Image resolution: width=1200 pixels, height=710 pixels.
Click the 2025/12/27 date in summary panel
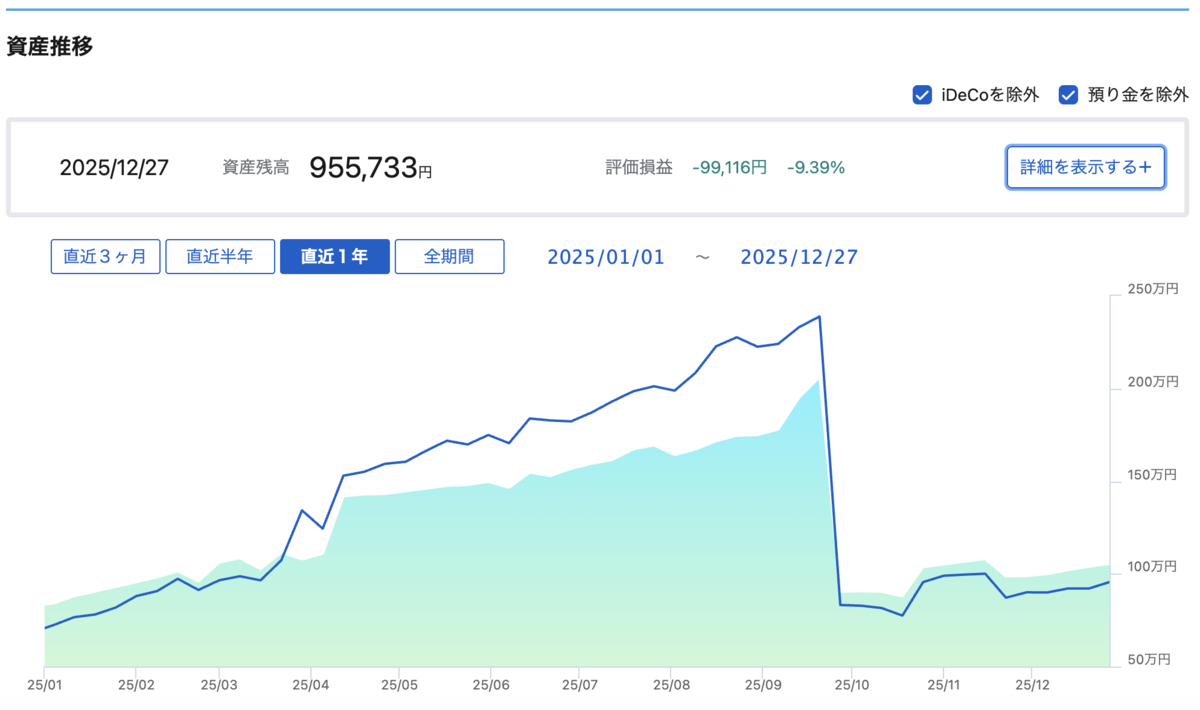(x=114, y=167)
